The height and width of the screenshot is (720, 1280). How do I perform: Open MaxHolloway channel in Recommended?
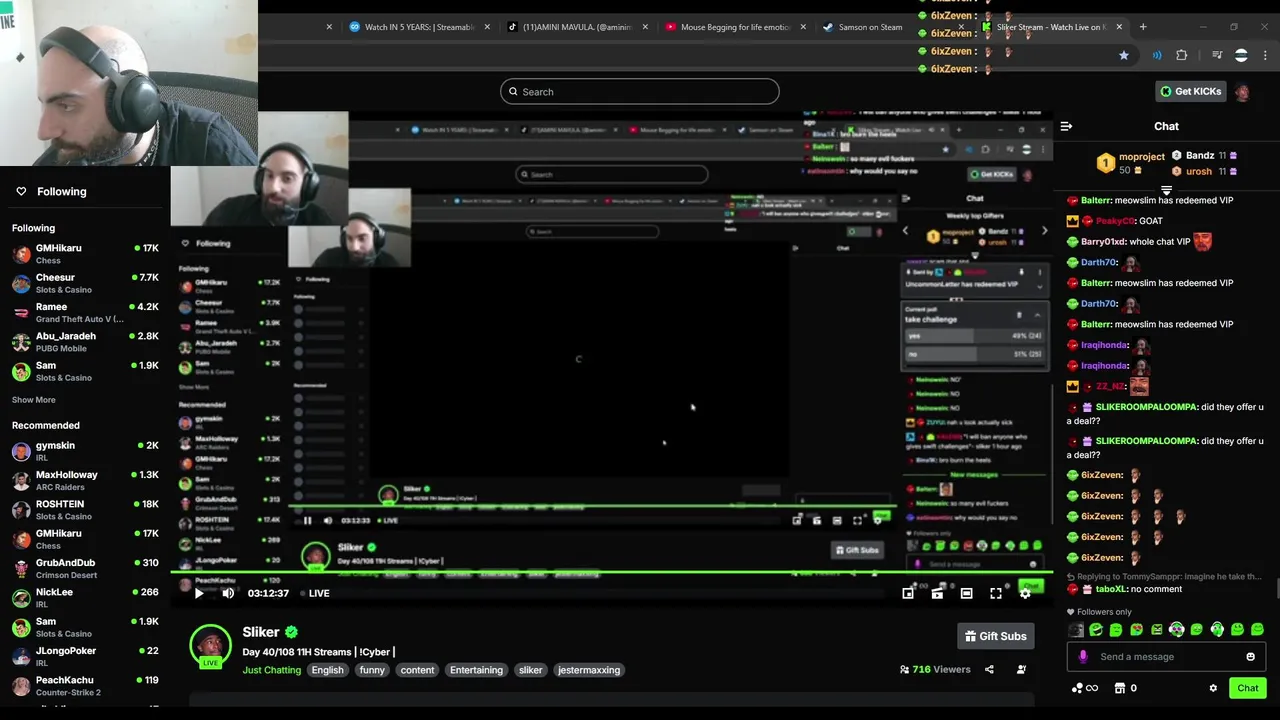tap(85, 480)
